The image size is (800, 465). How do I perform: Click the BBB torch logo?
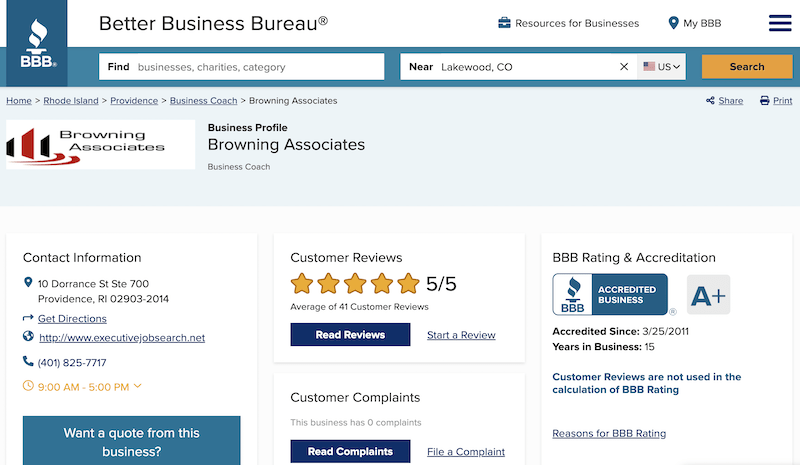point(37,43)
